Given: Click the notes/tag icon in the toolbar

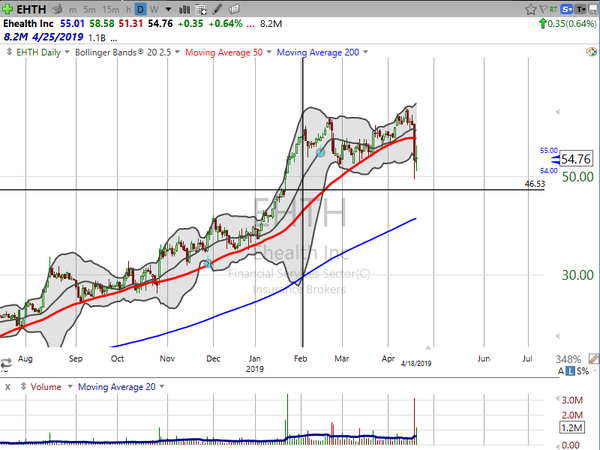Looking at the screenshot, I should [235, 9].
